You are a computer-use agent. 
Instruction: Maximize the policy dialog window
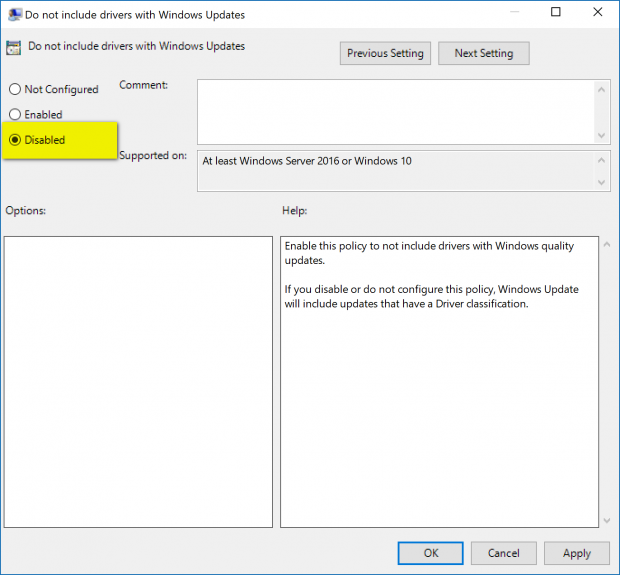coord(556,12)
